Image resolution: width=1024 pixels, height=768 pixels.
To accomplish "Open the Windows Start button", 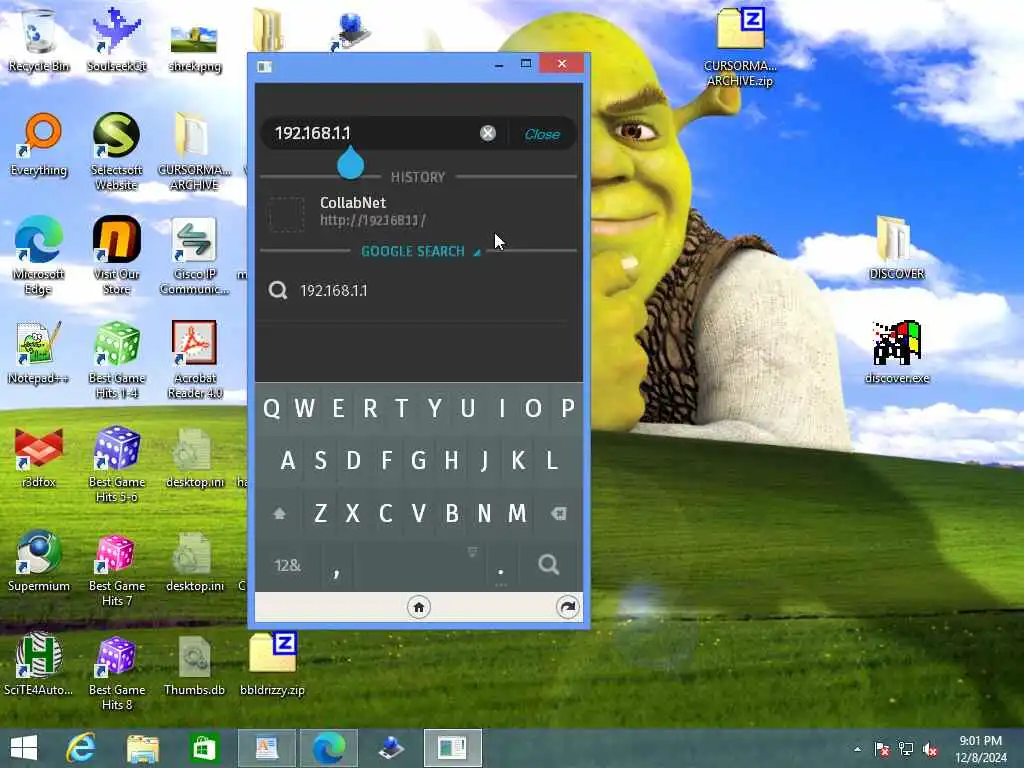I will coord(24,748).
